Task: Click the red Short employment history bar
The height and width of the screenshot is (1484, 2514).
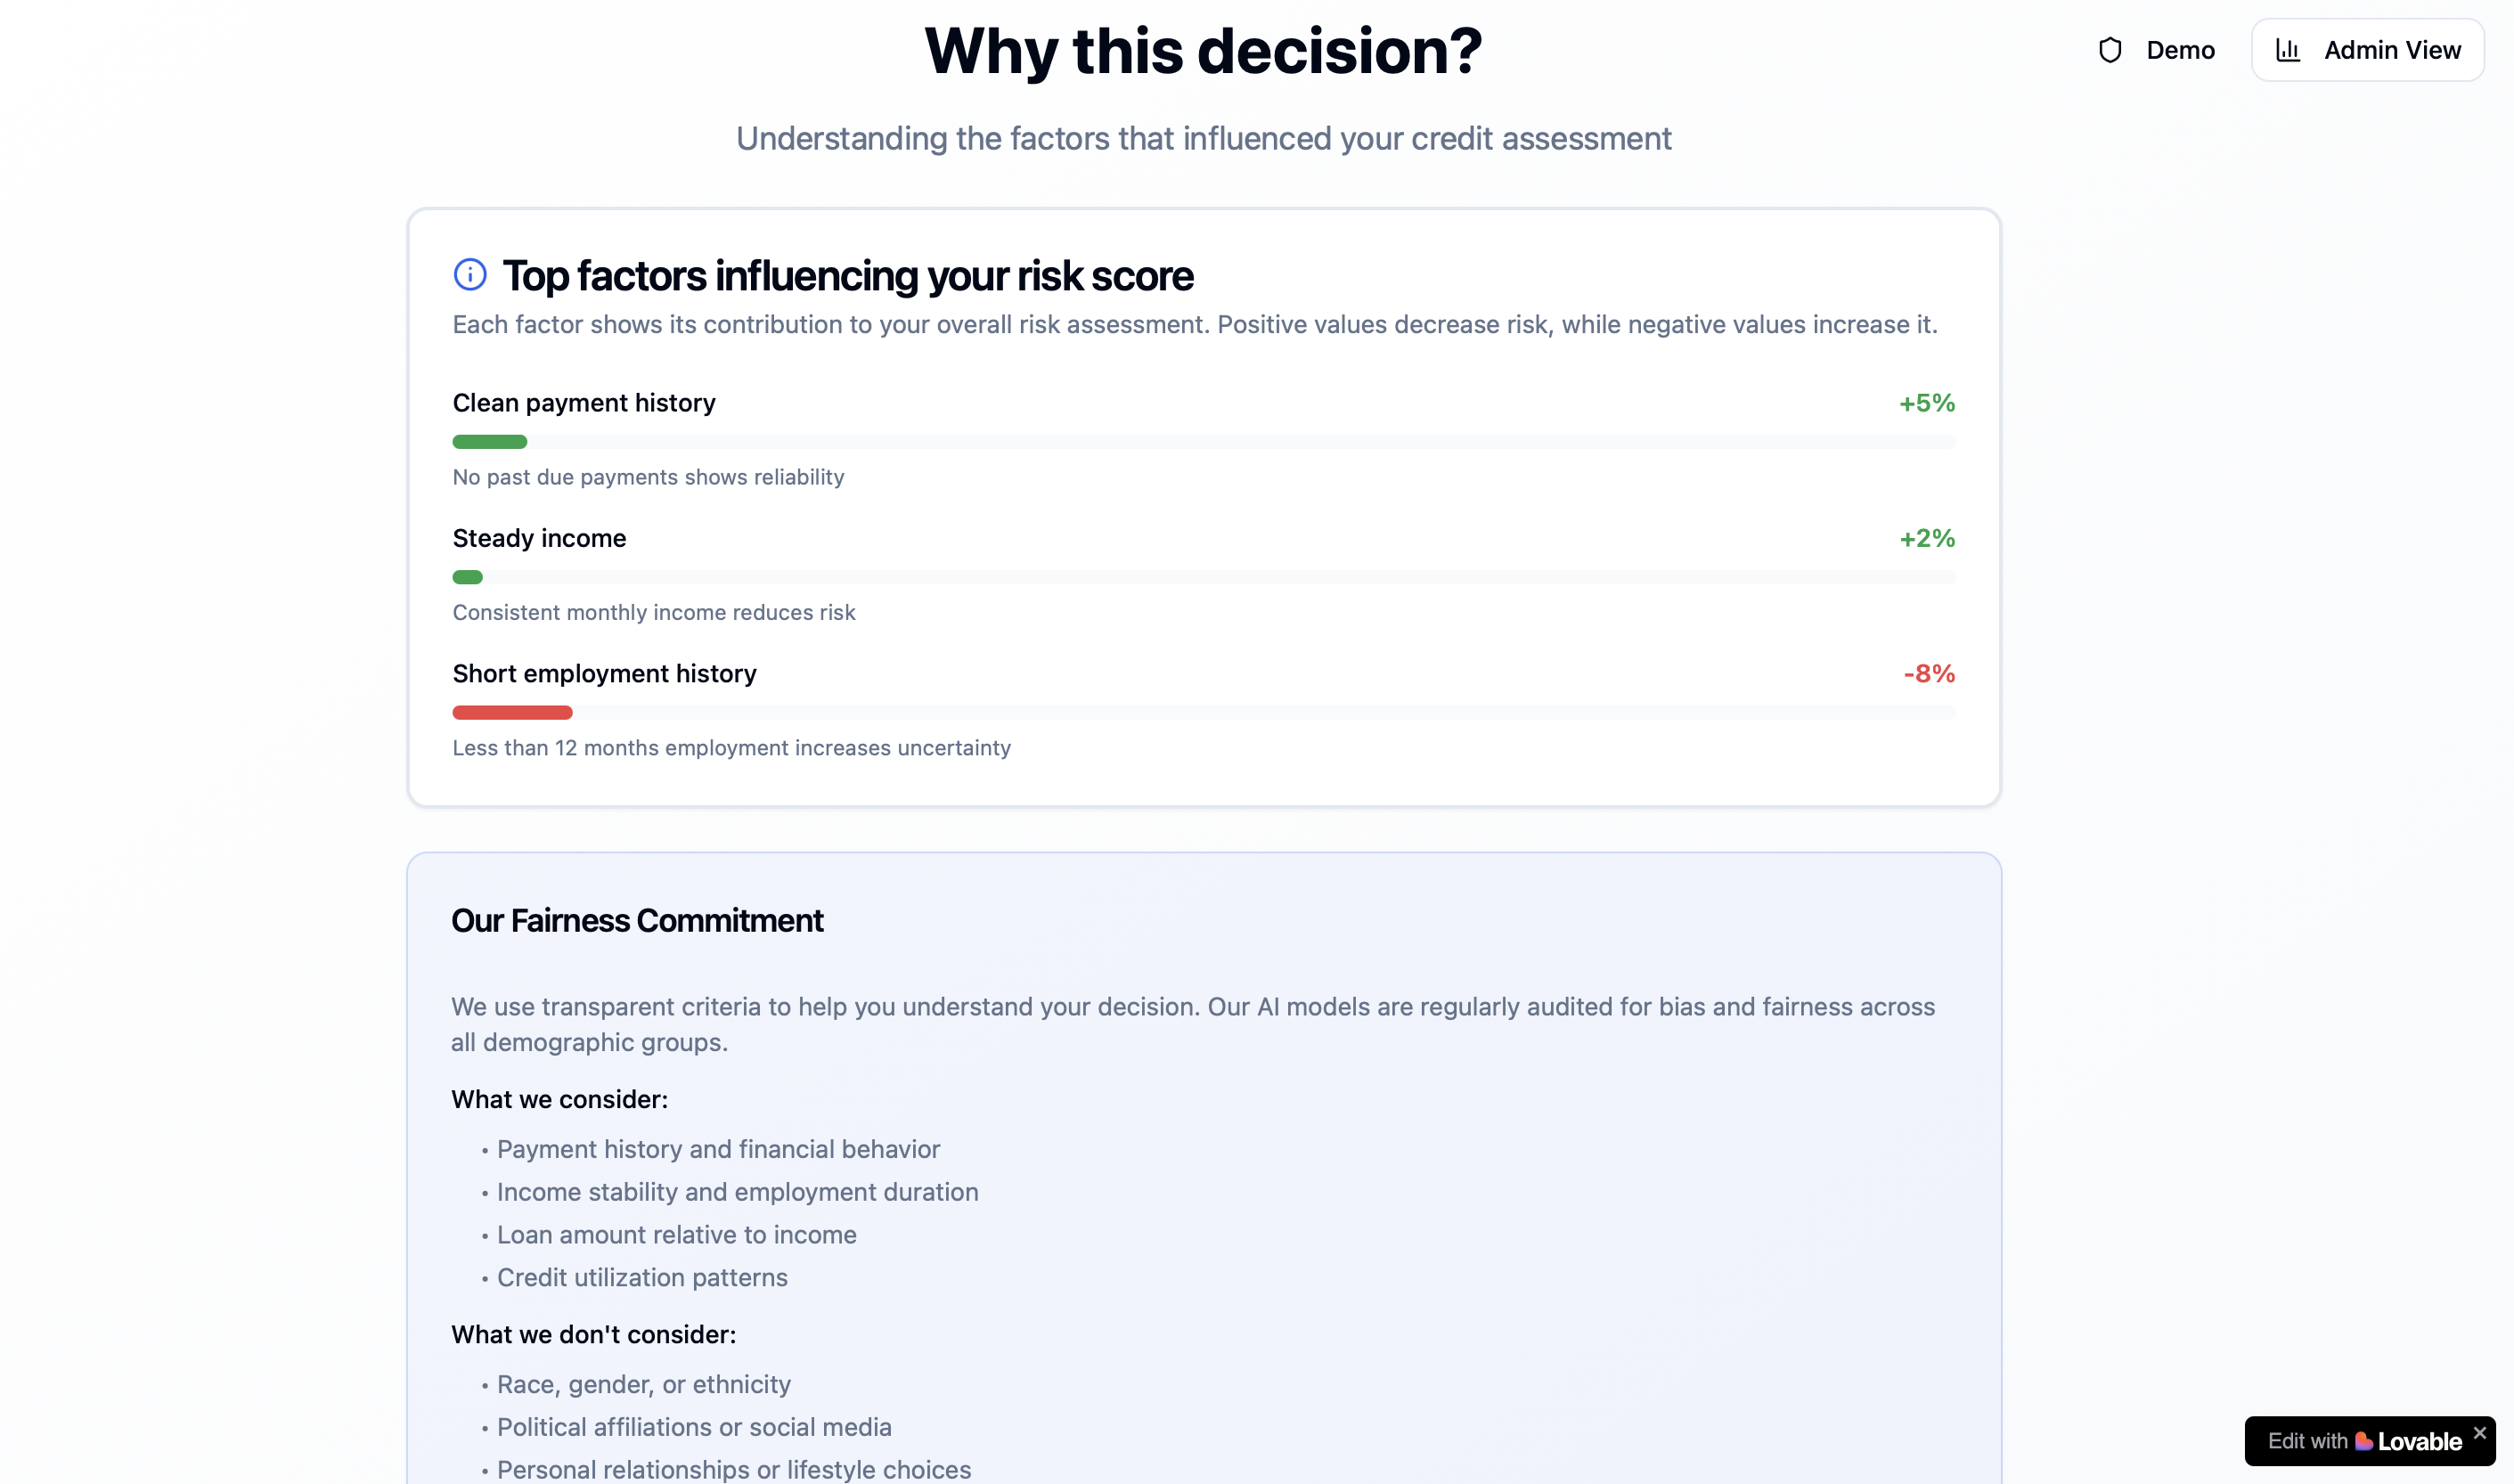Action: 512,713
